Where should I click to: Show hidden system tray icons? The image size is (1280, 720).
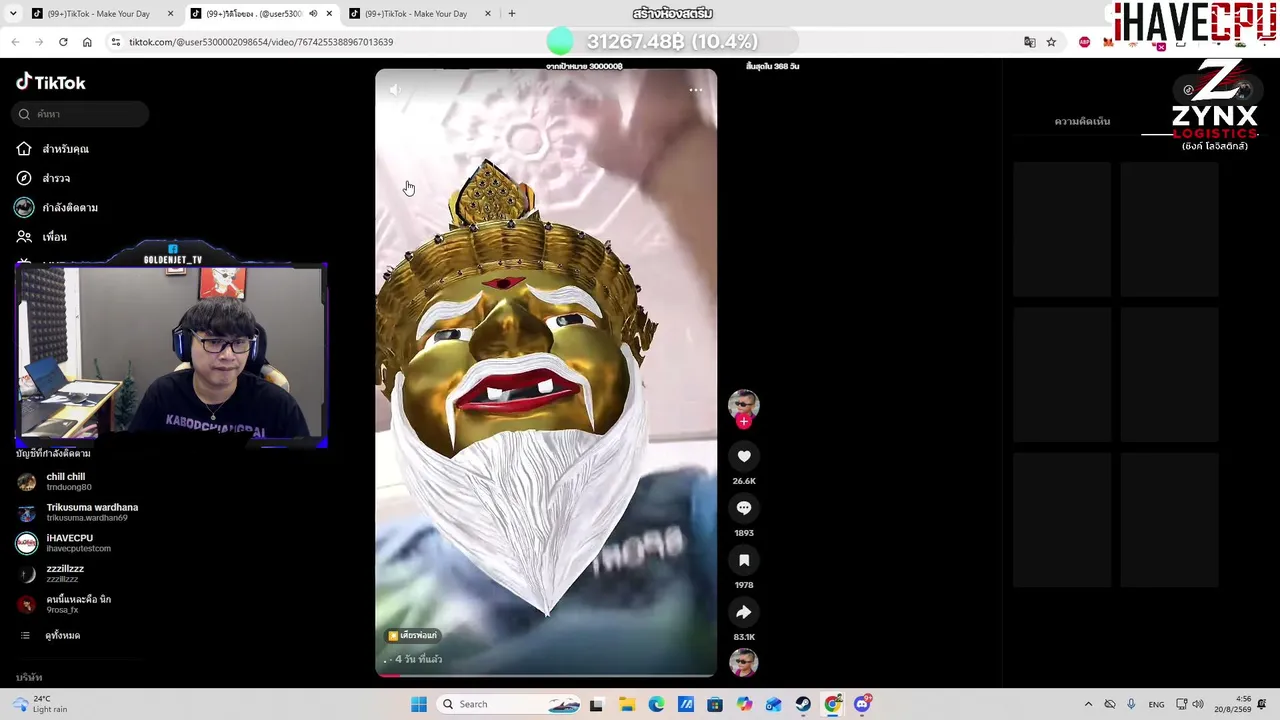pos(1088,704)
